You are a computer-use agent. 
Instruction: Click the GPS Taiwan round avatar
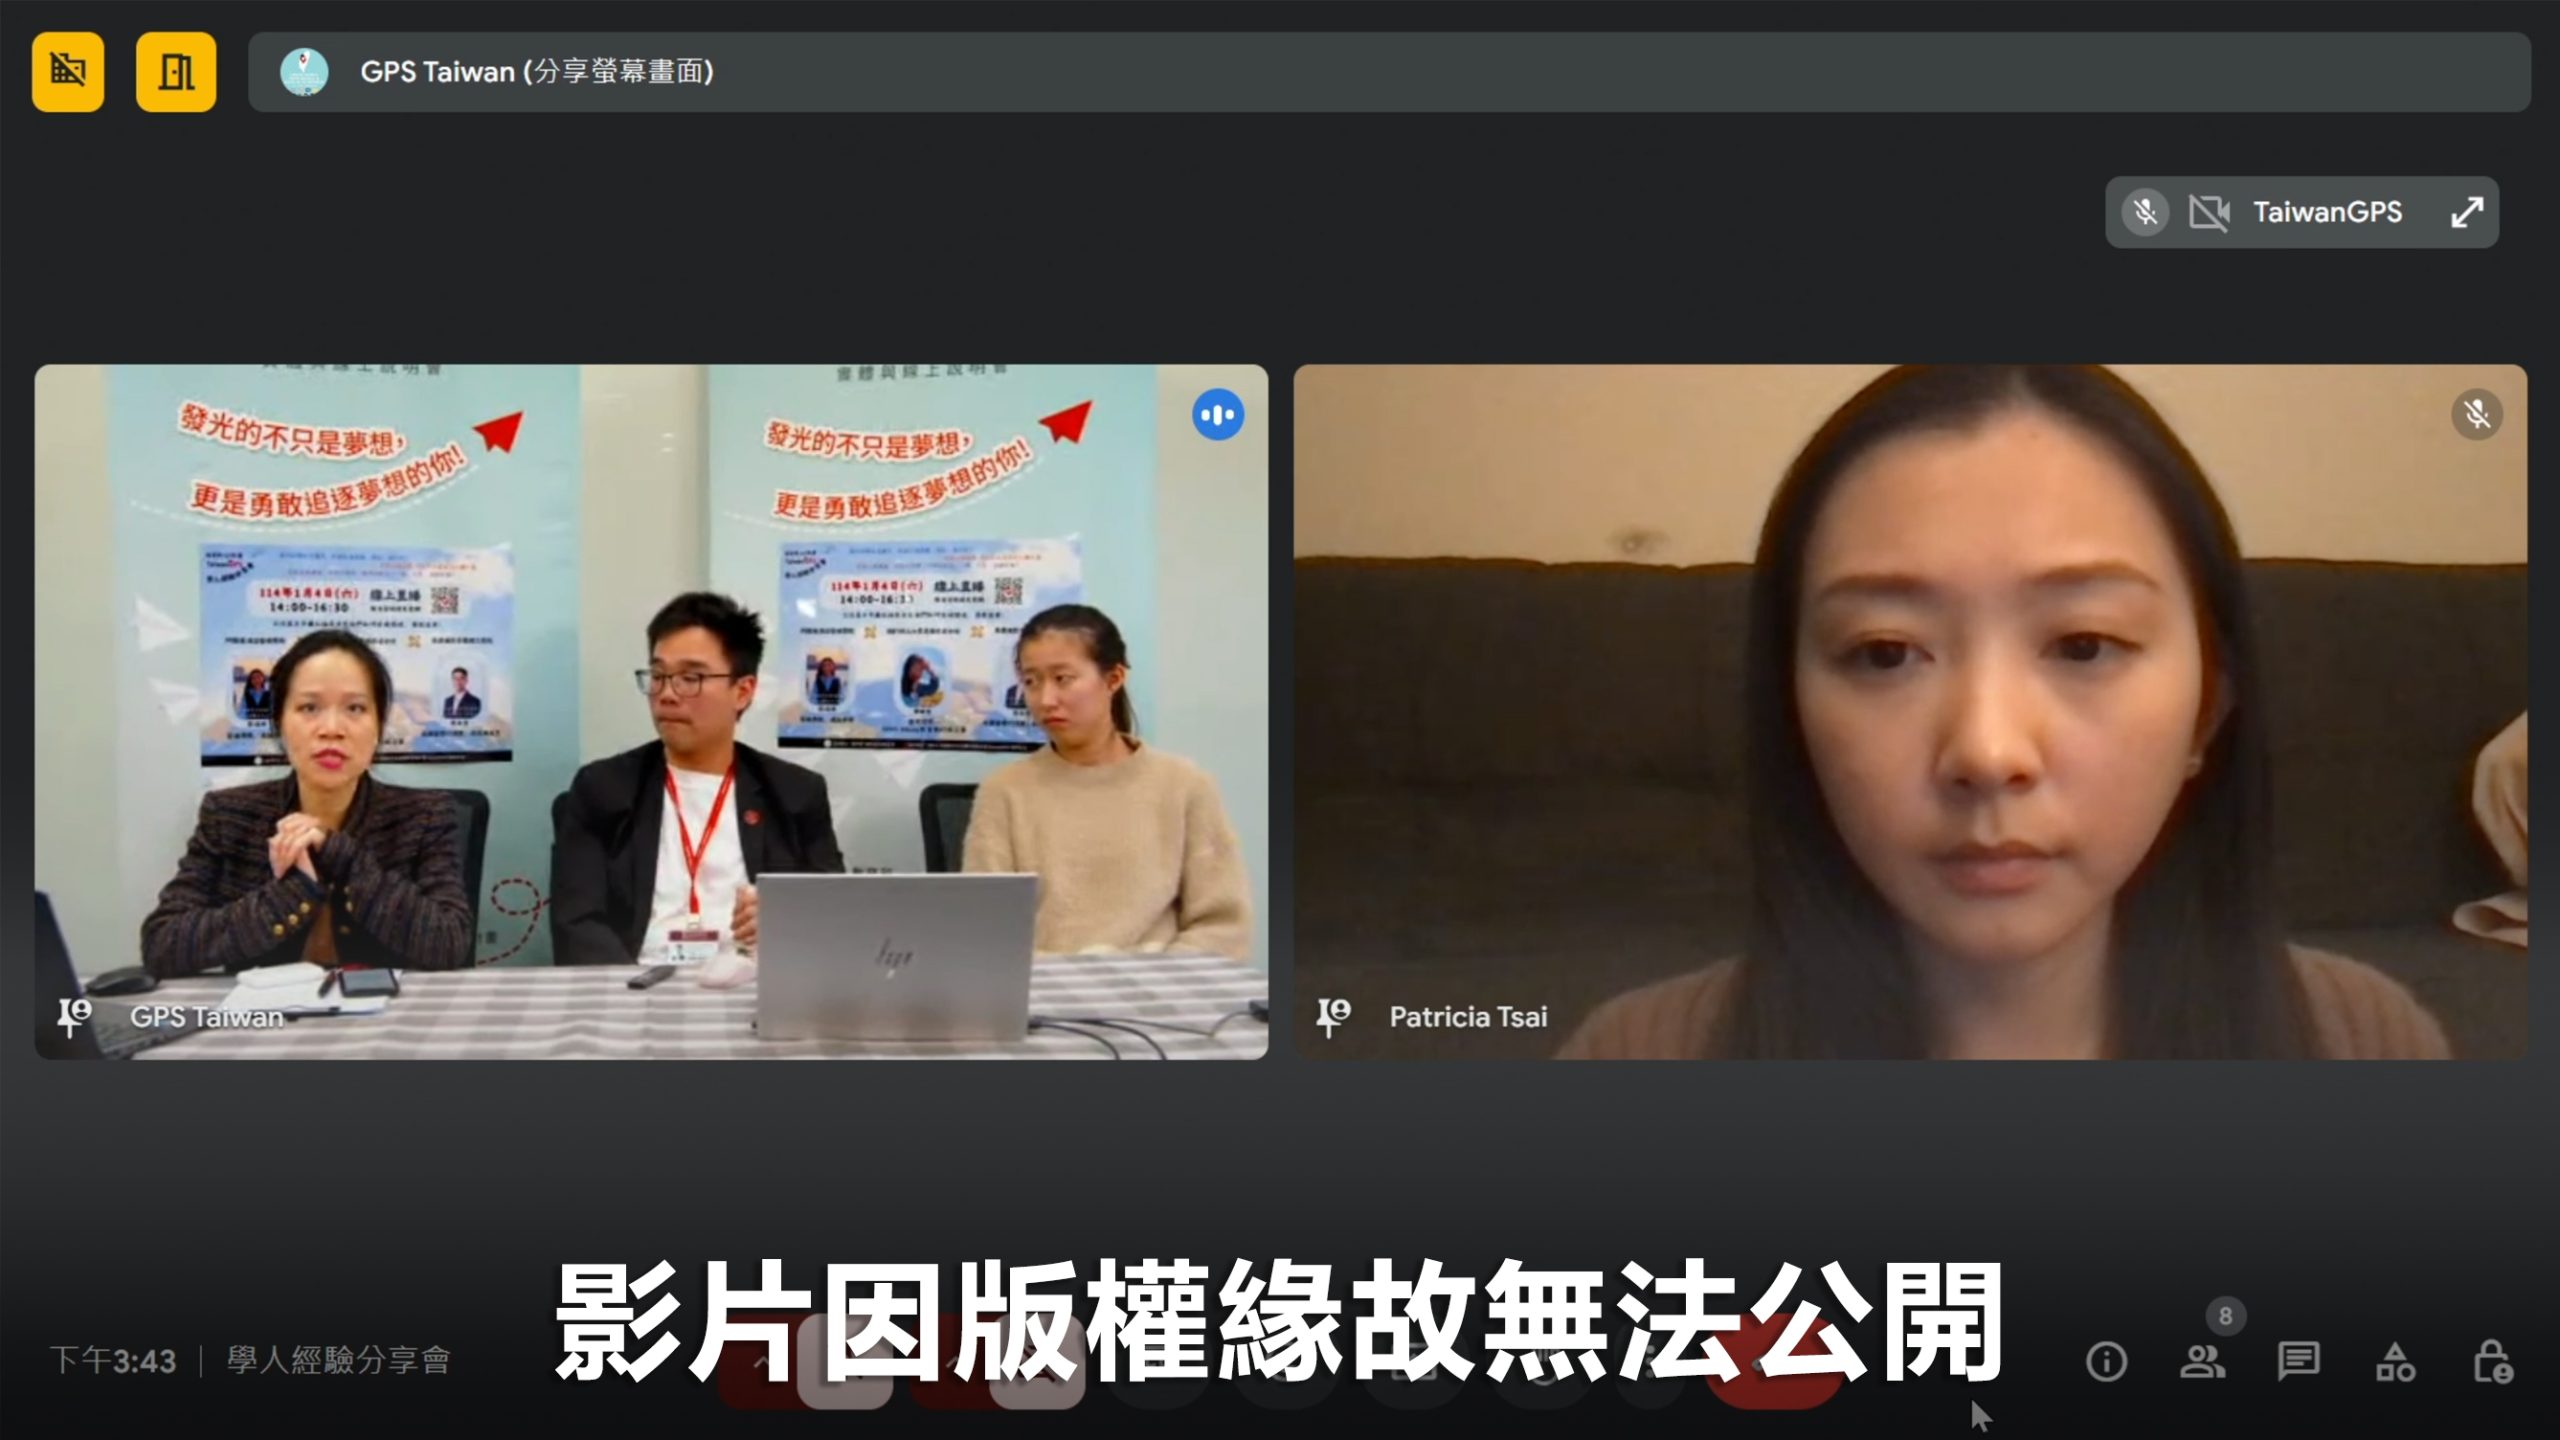click(x=304, y=72)
